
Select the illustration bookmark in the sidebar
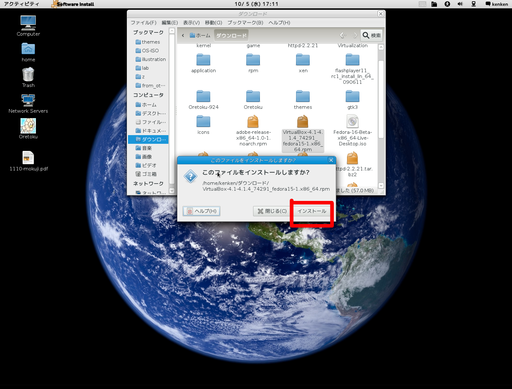pos(151,59)
